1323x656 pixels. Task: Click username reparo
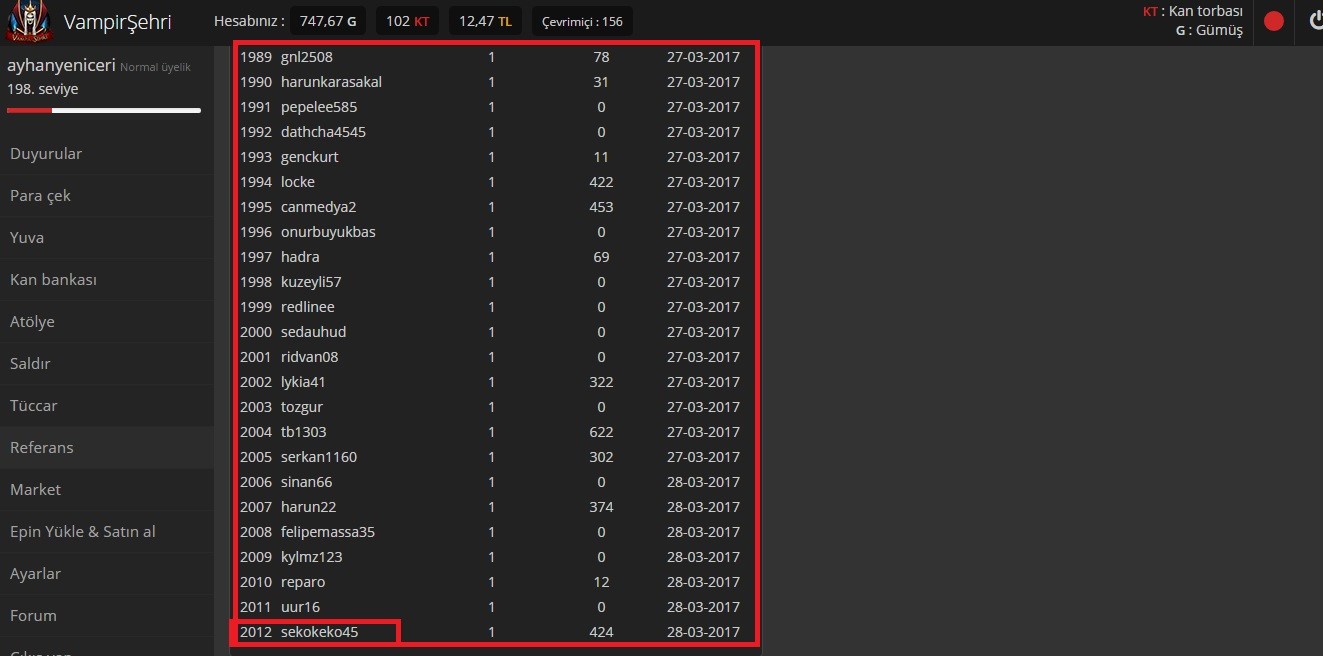pyautogui.click(x=303, y=582)
